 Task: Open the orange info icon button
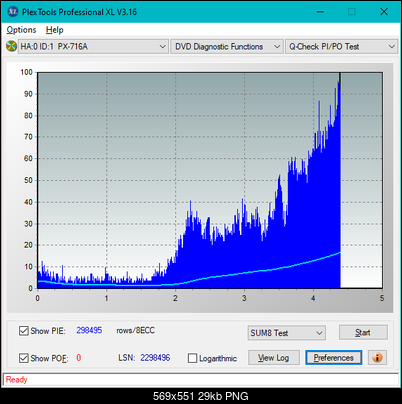(x=377, y=358)
